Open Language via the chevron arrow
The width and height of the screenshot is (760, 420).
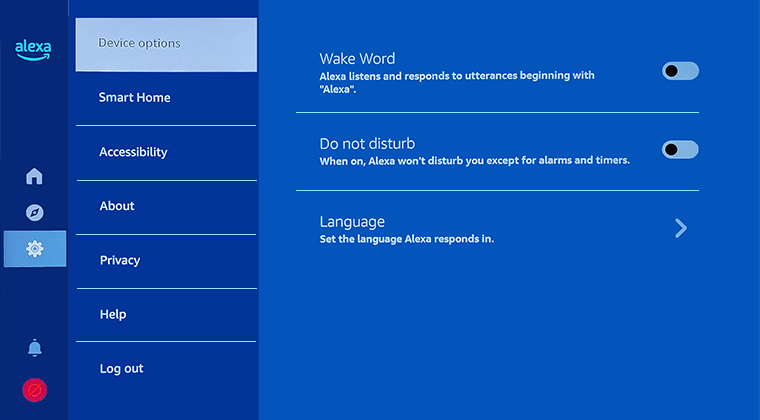point(681,228)
